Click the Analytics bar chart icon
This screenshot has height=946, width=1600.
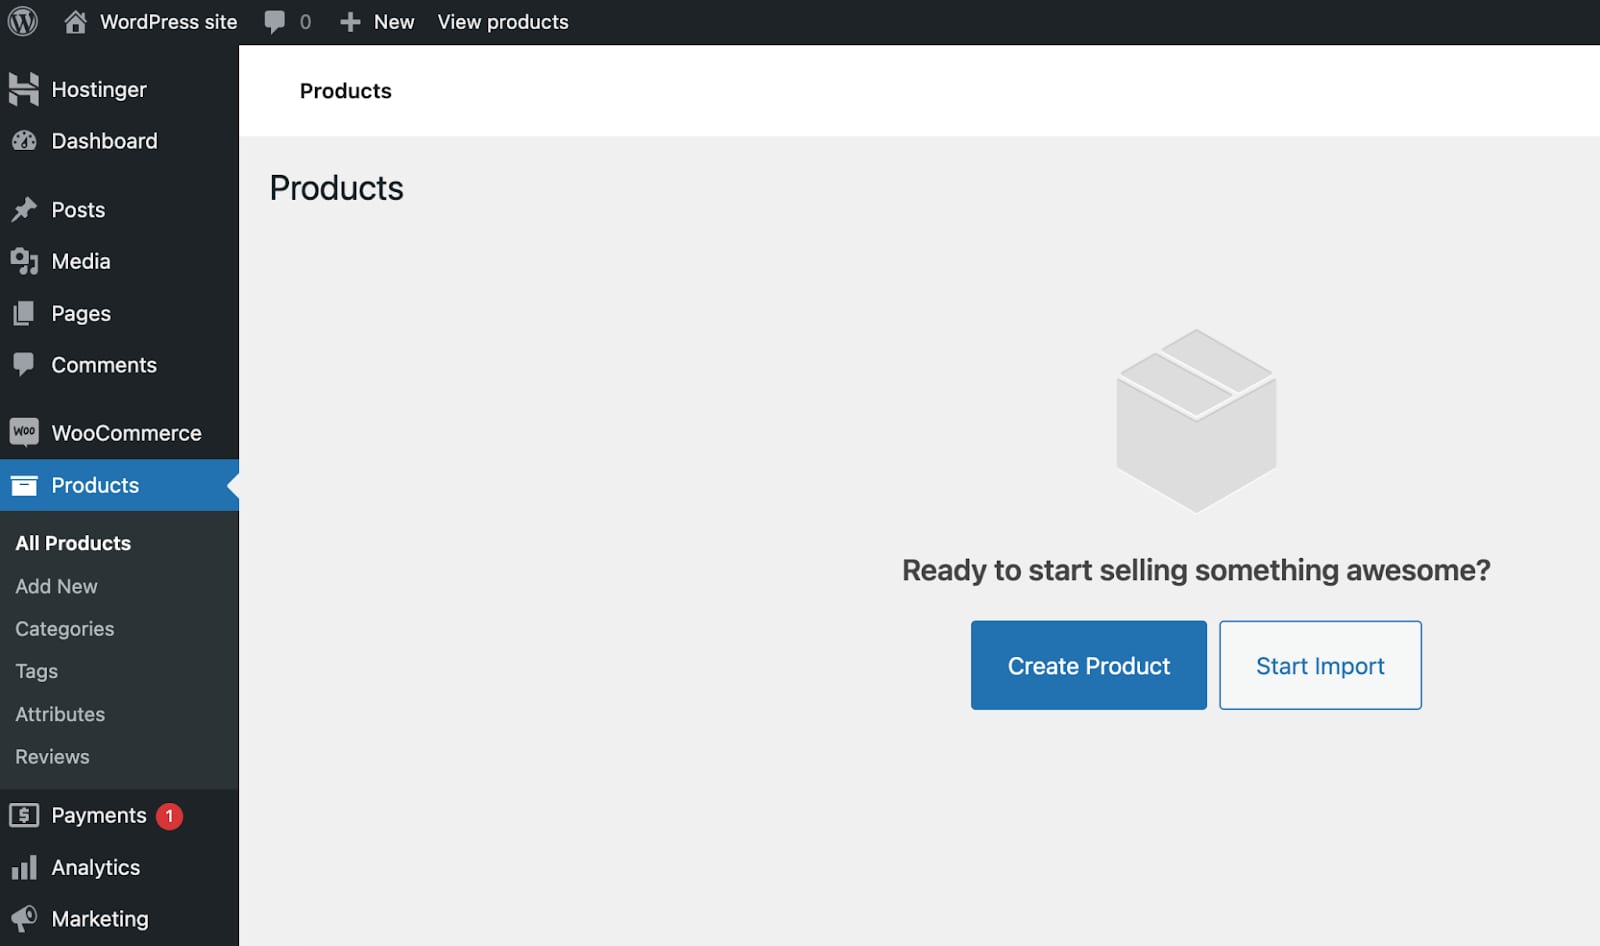click(24, 867)
